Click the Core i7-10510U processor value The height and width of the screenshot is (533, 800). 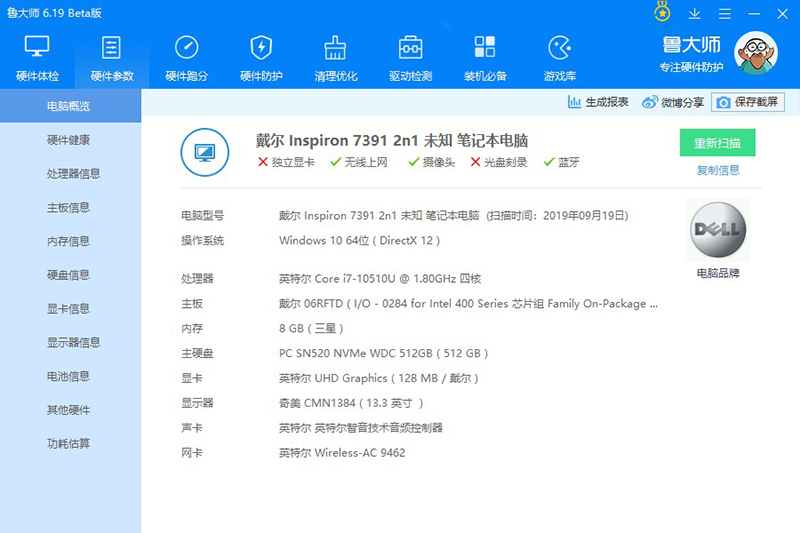(380, 278)
